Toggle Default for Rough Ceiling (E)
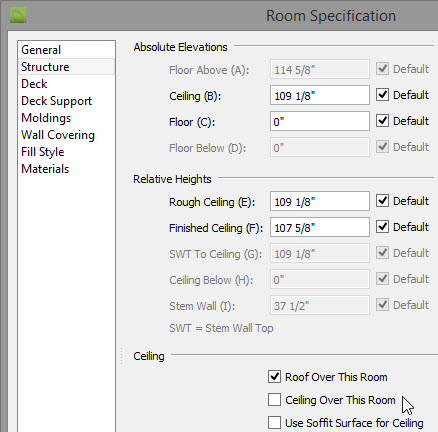The width and height of the screenshot is (438, 432). click(382, 201)
